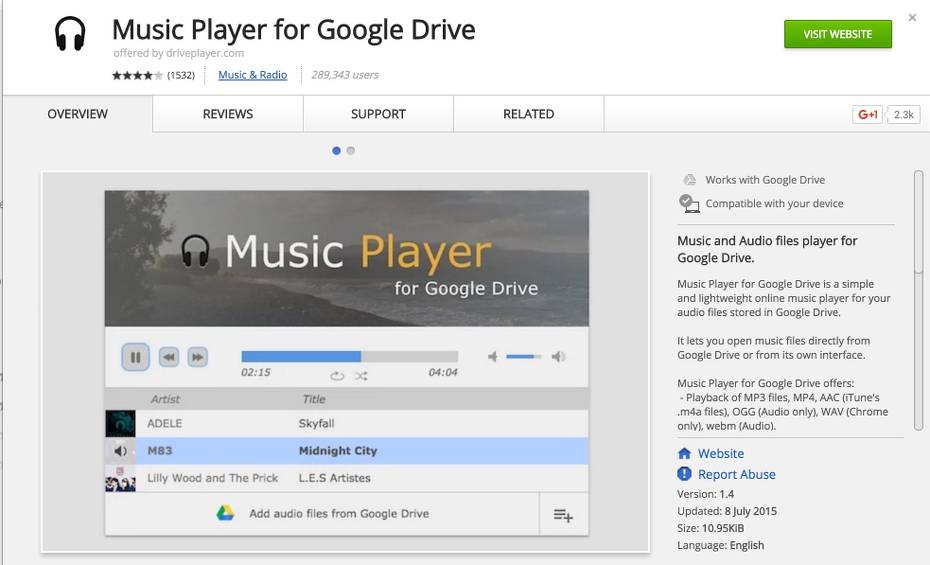The width and height of the screenshot is (930, 565).
Task: Click the Compatible with your device icon
Action: pyautogui.click(x=689, y=203)
